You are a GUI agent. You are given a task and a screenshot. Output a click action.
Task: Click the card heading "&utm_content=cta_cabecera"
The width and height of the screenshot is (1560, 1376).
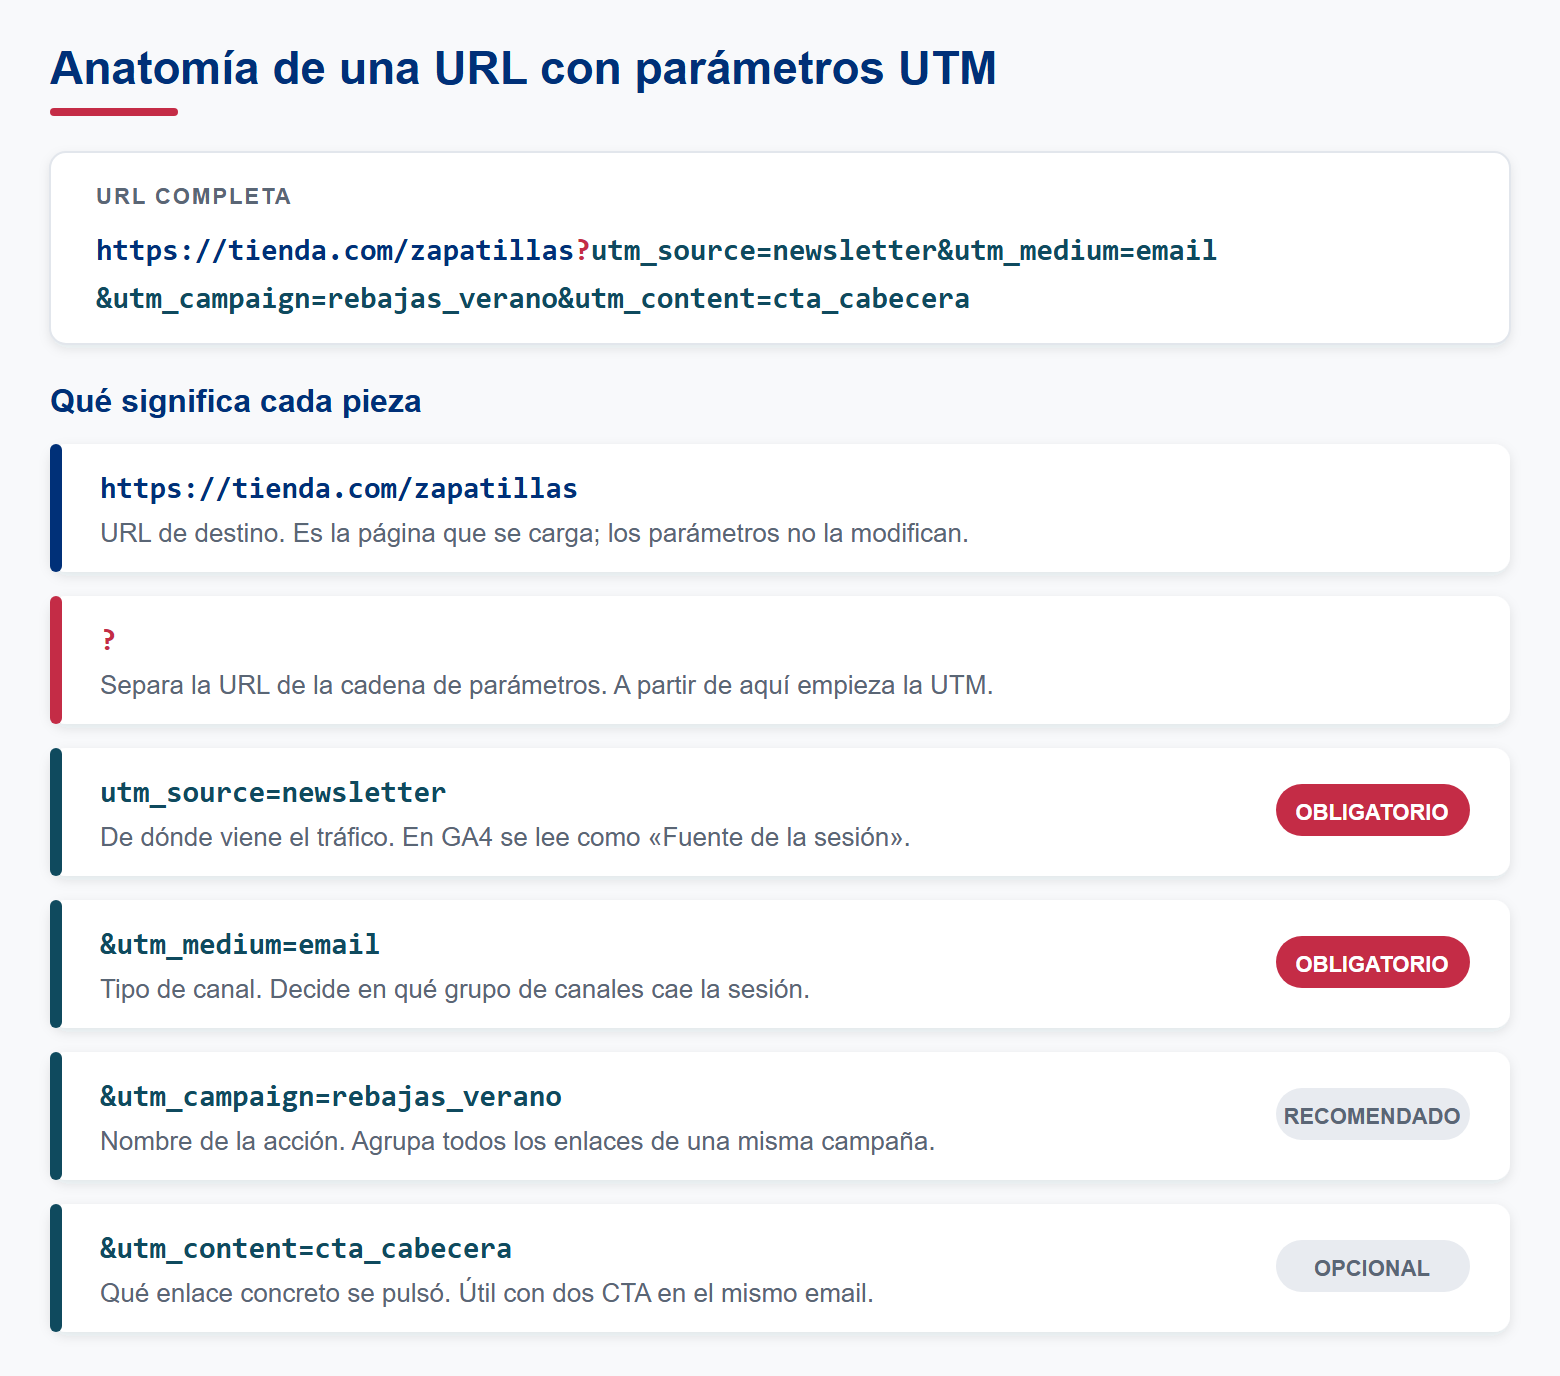coord(306,1248)
